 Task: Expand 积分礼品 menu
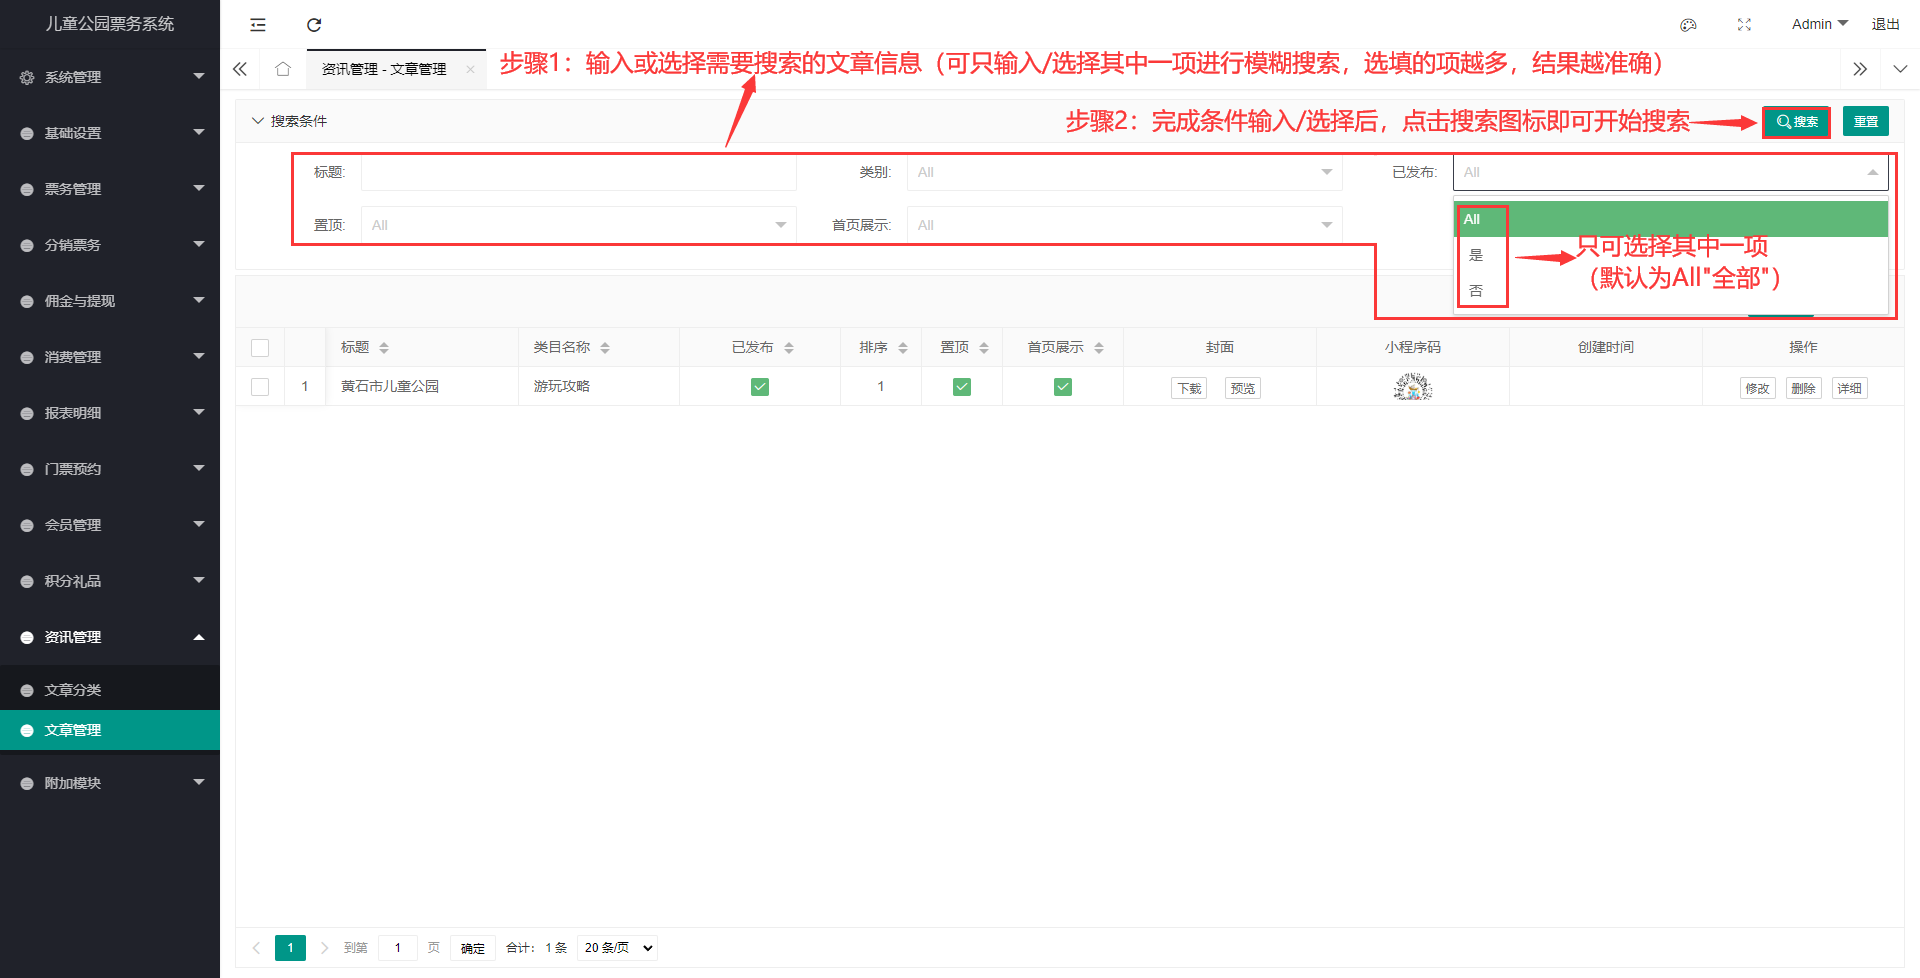click(110, 581)
